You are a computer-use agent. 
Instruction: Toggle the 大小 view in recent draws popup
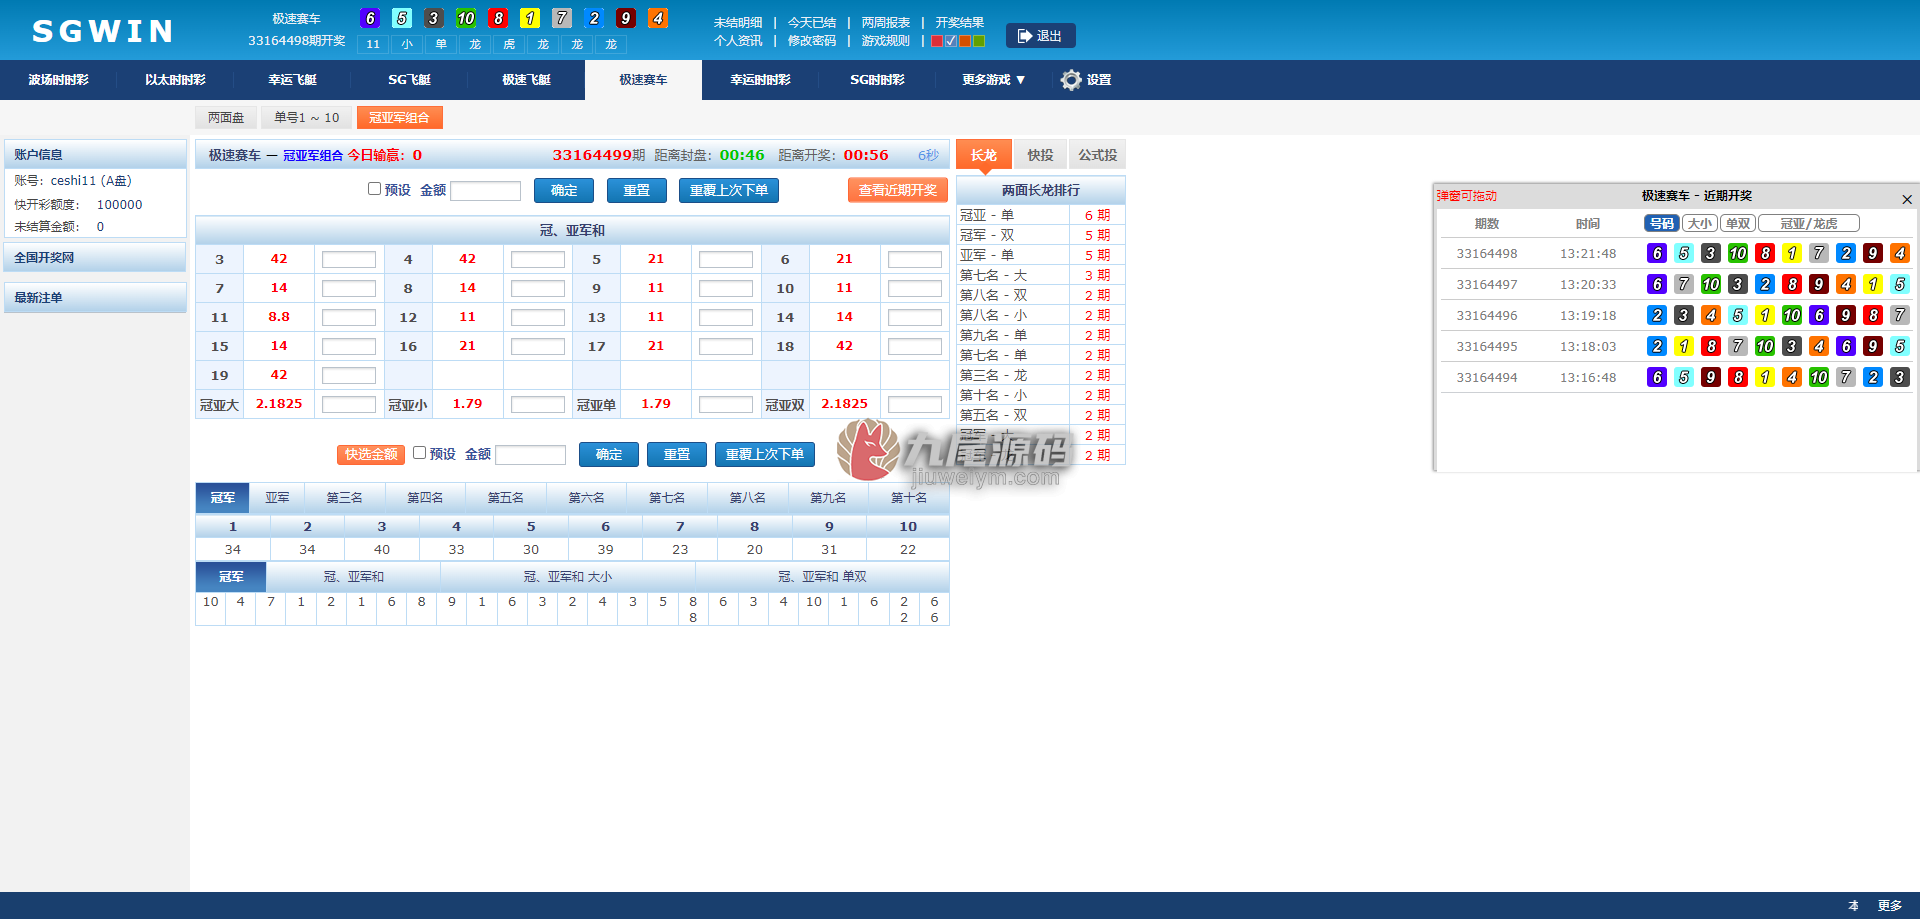(1700, 224)
